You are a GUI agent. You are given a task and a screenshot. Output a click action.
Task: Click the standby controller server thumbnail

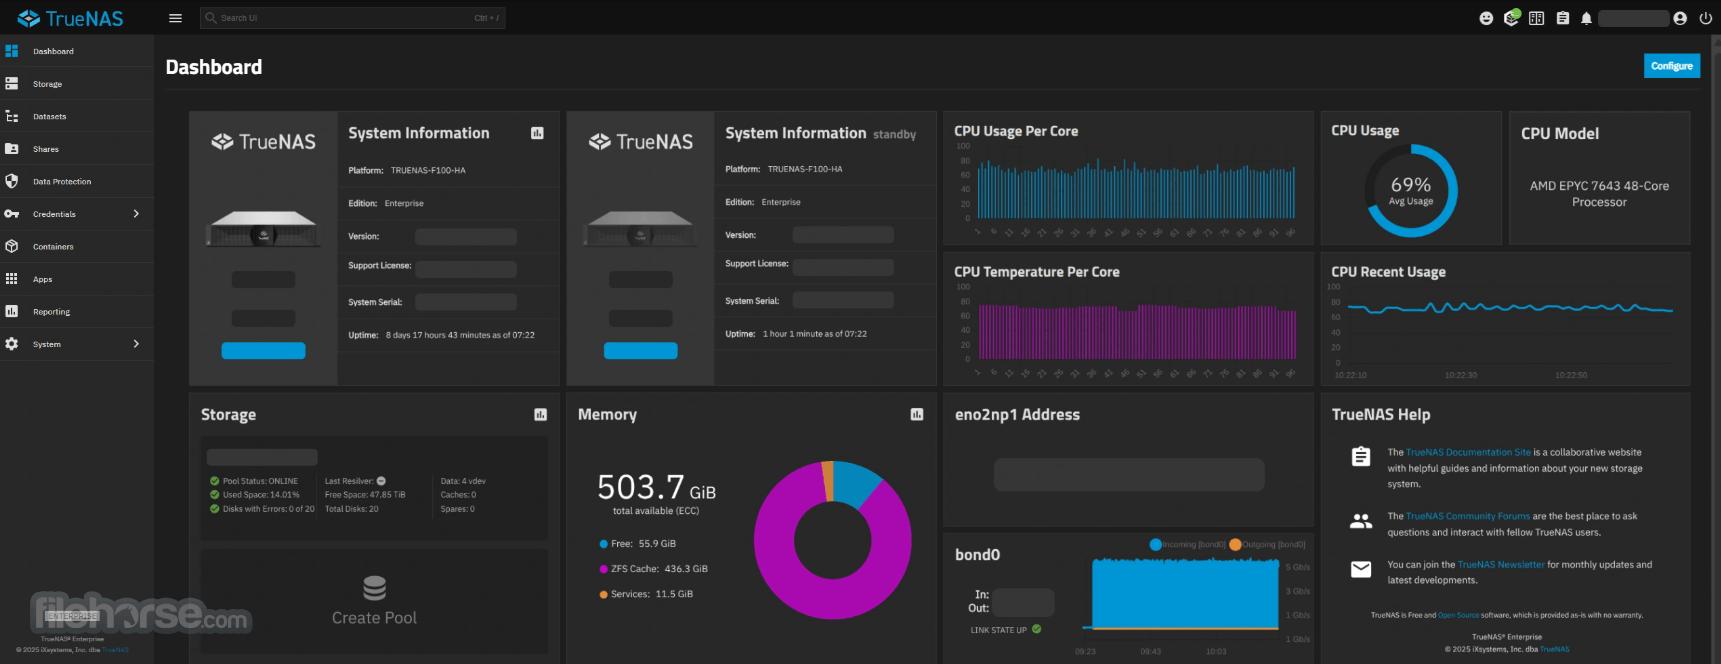(x=641, y=229)
